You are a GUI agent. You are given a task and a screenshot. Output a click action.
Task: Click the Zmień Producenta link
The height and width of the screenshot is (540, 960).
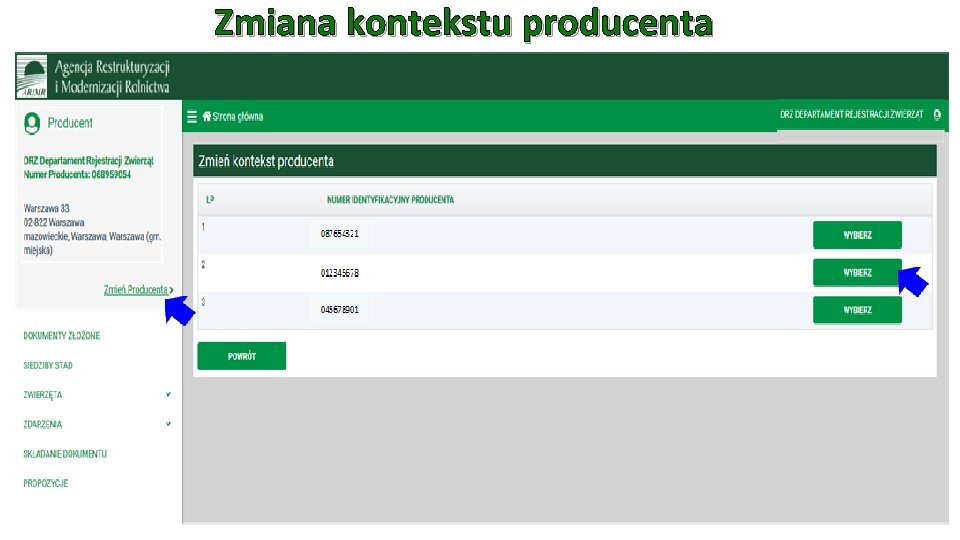[x=138, y=290]
